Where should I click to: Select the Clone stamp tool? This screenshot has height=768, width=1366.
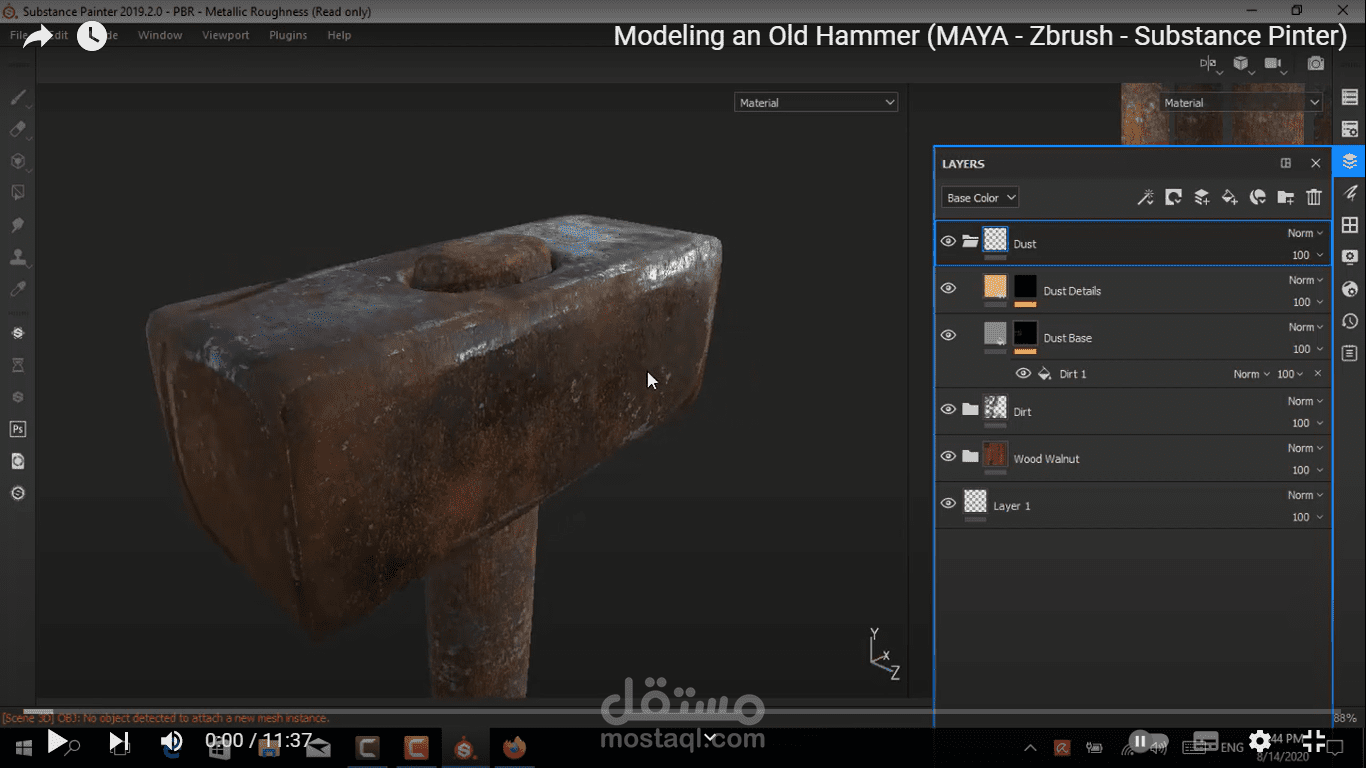[x=17, y=257]
